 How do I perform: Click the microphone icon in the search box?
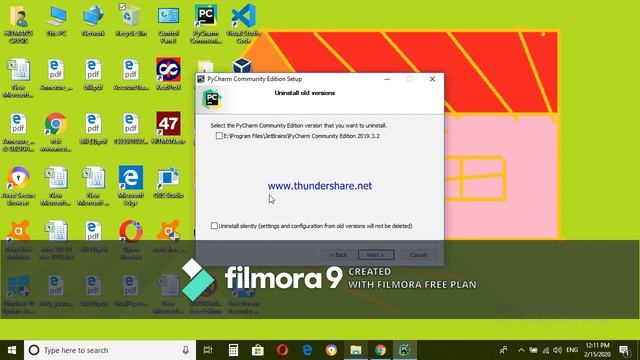[x=185, y=350]
